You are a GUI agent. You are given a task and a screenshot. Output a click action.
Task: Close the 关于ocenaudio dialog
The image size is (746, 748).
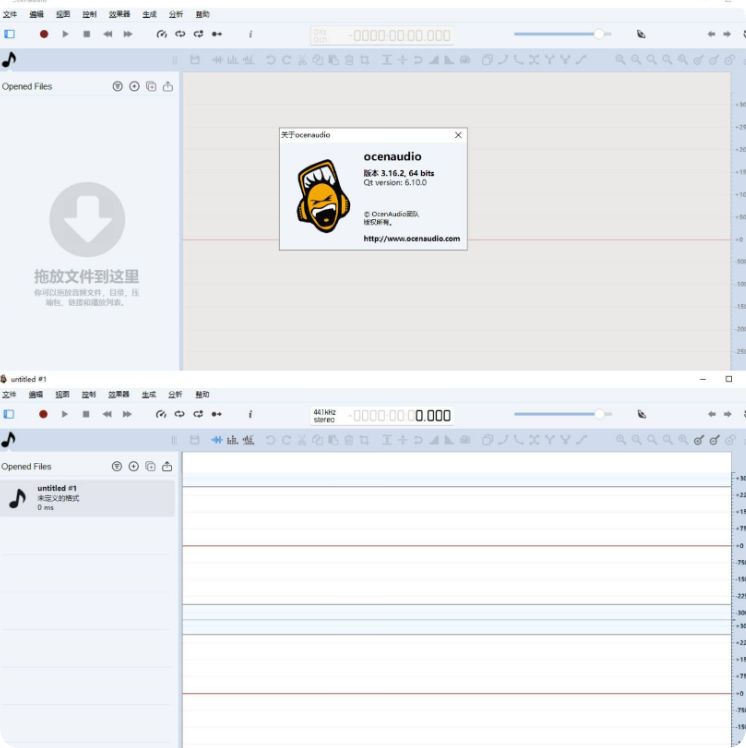[458, 135]
